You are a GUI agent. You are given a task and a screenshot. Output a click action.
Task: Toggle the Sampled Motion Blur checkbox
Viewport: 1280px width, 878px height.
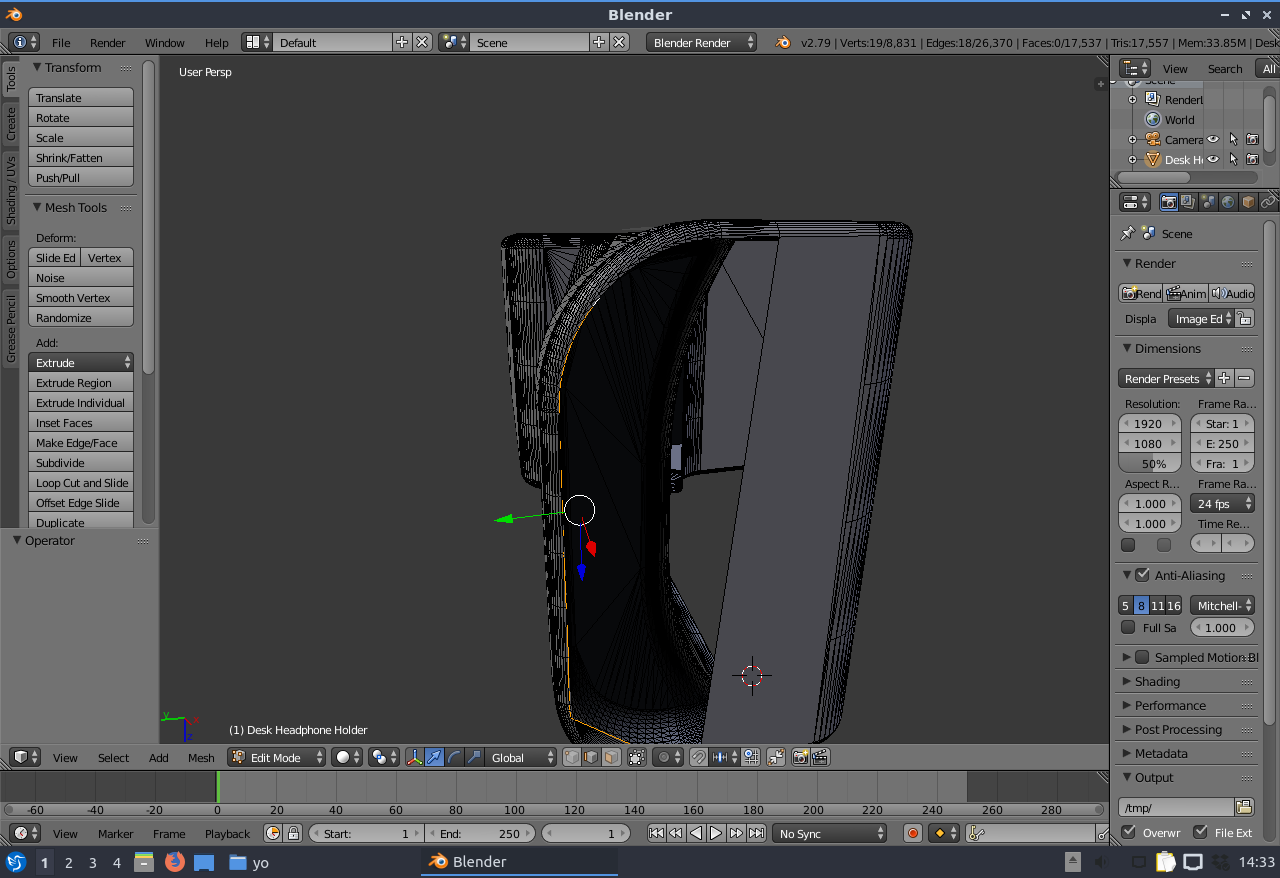tap(1142, 657)
